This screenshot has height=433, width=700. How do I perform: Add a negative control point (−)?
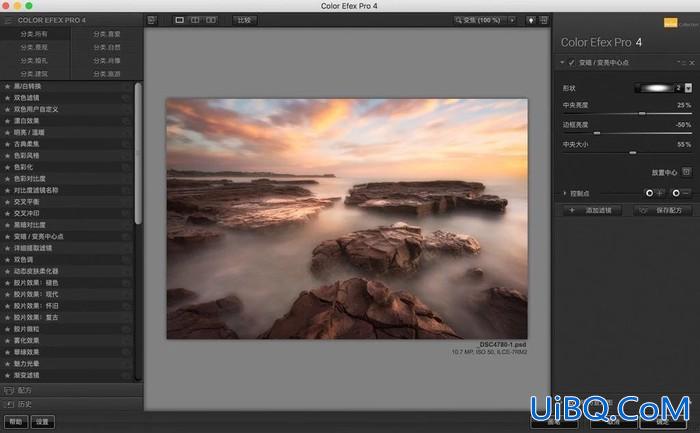coord(681,193)
